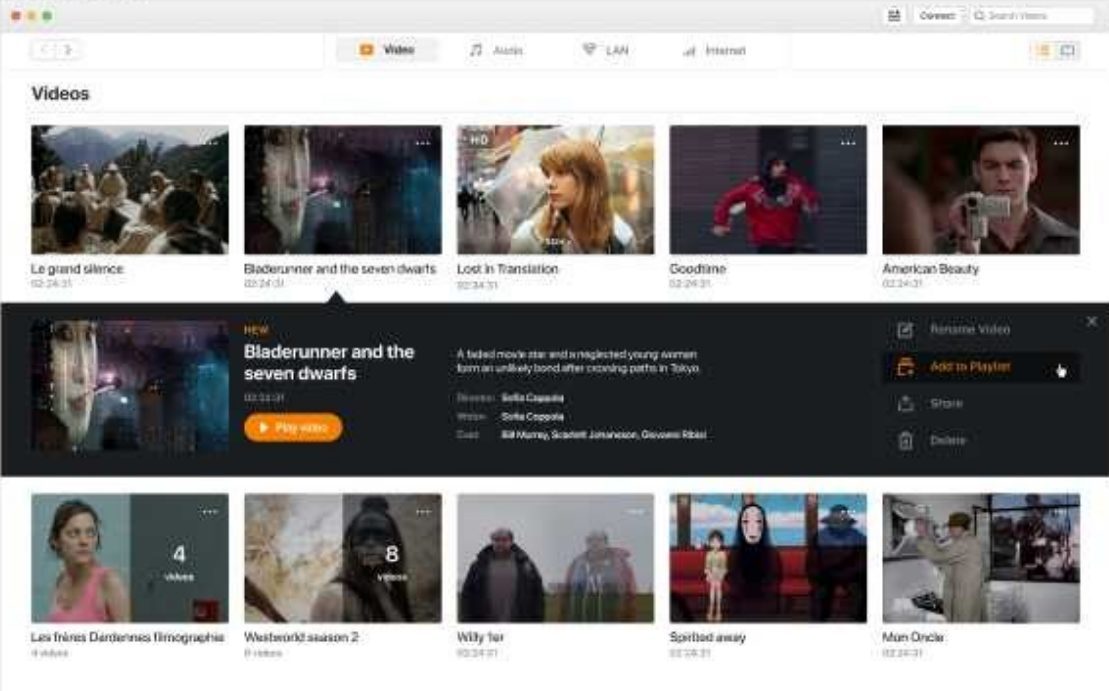Click the calendar icon beside Connect
This screenshot has height=691, width=1109.
pos(894,16)
